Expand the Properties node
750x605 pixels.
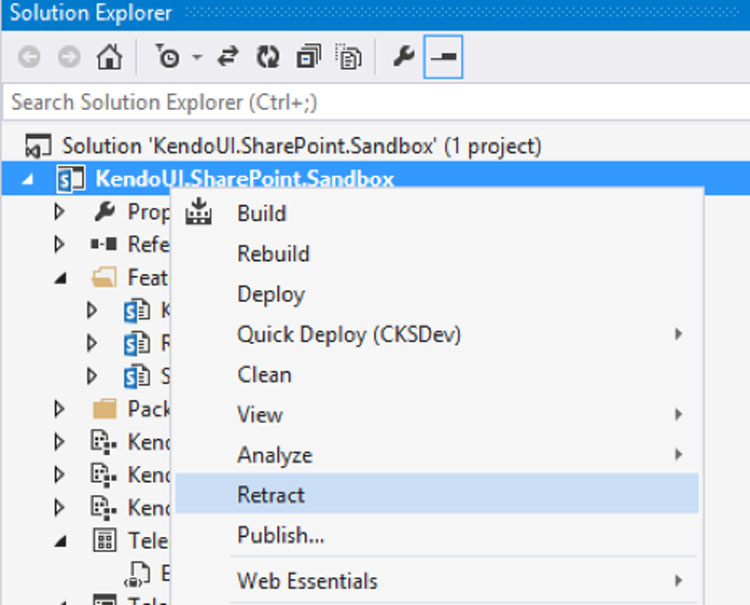(59, 211)
